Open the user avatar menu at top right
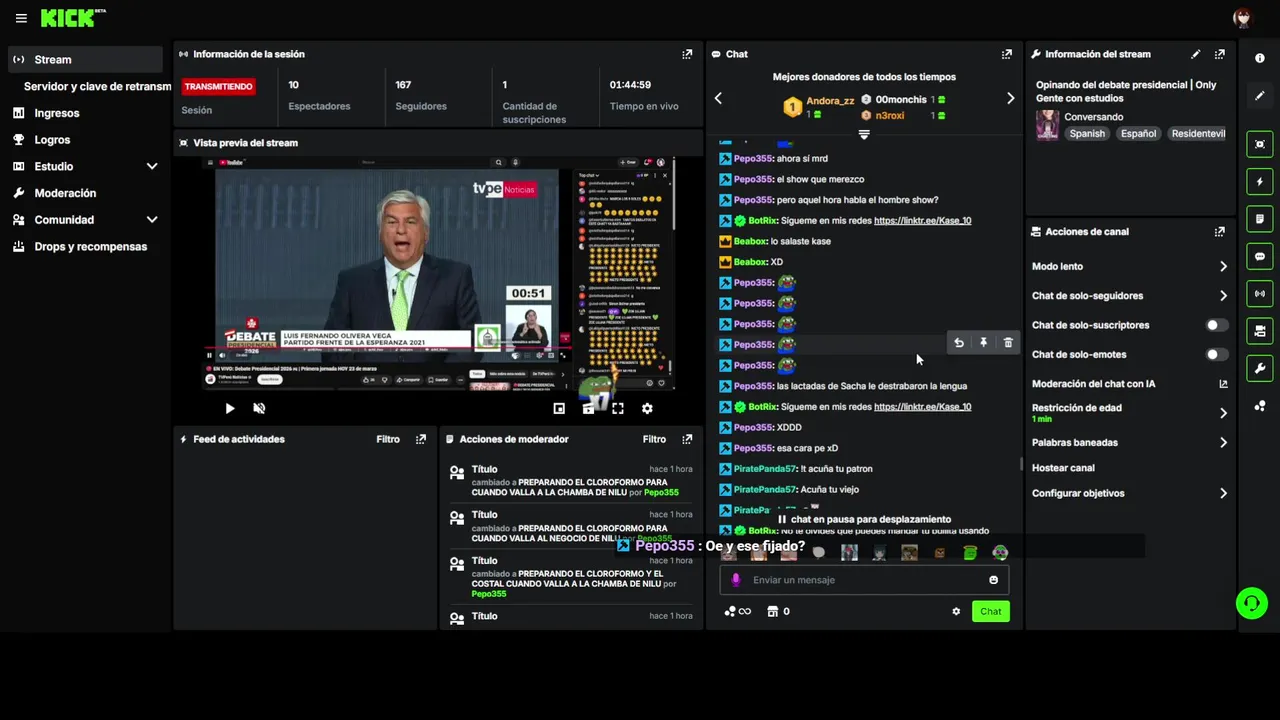 [1242, 18]
